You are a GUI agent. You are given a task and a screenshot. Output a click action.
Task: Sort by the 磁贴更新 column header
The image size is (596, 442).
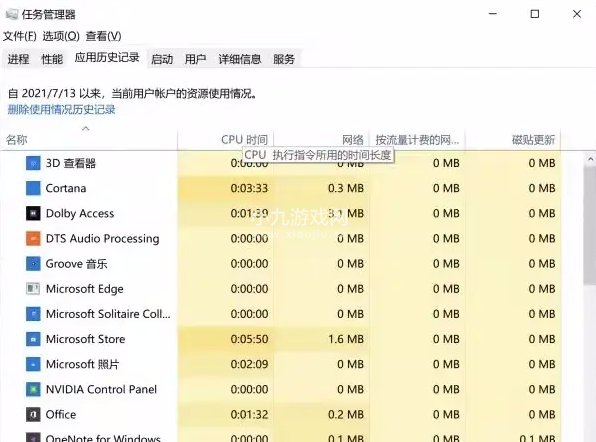[x=513, y=140]
